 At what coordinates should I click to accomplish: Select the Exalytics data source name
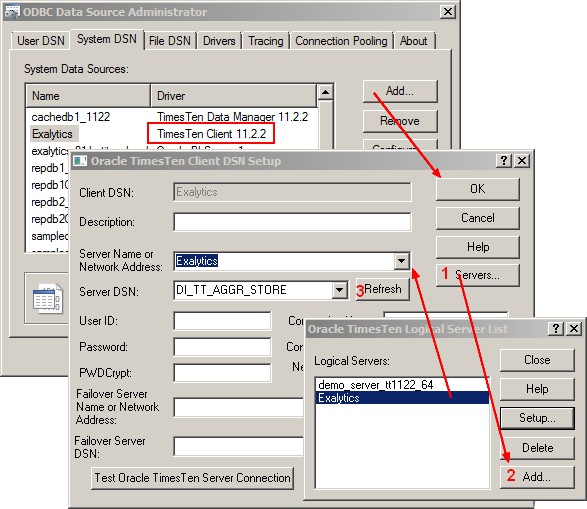pos(52,134)
